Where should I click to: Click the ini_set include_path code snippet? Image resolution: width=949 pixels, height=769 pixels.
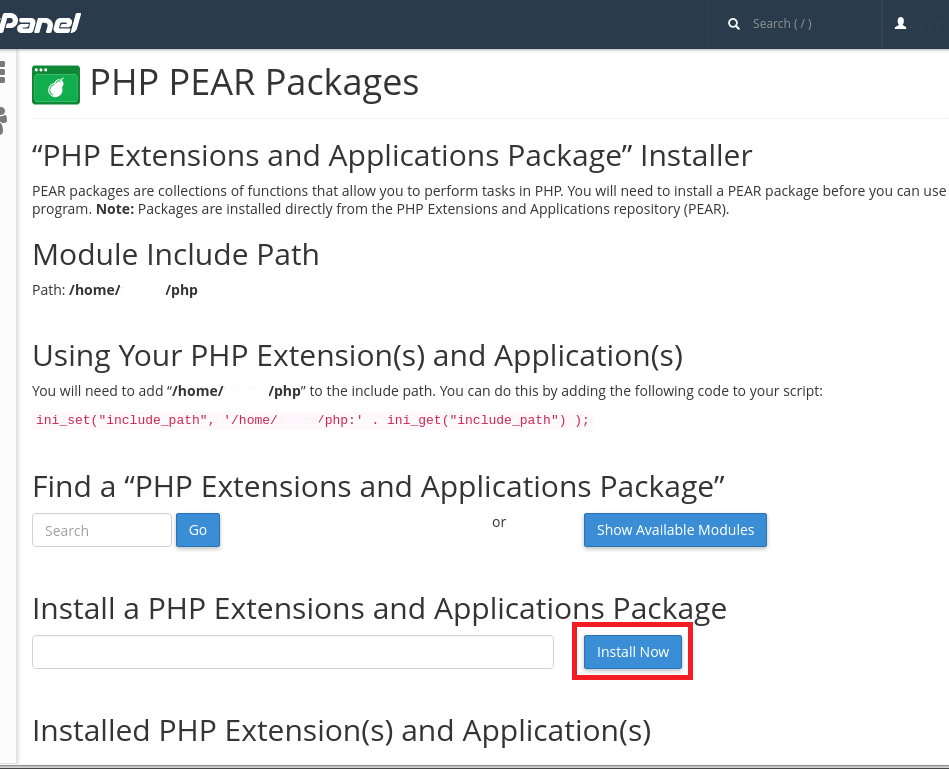point(312,420)
